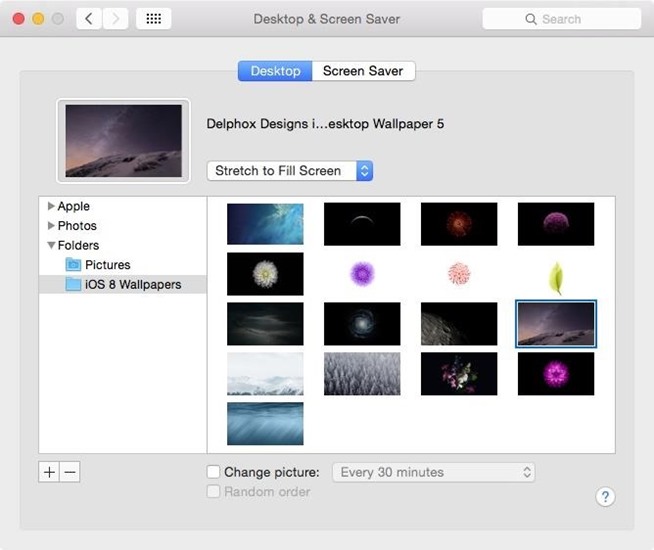The height and width of the screenshot is (550, 654).
Task: Click the minus button to remove folder
Action: click(69, 472)
